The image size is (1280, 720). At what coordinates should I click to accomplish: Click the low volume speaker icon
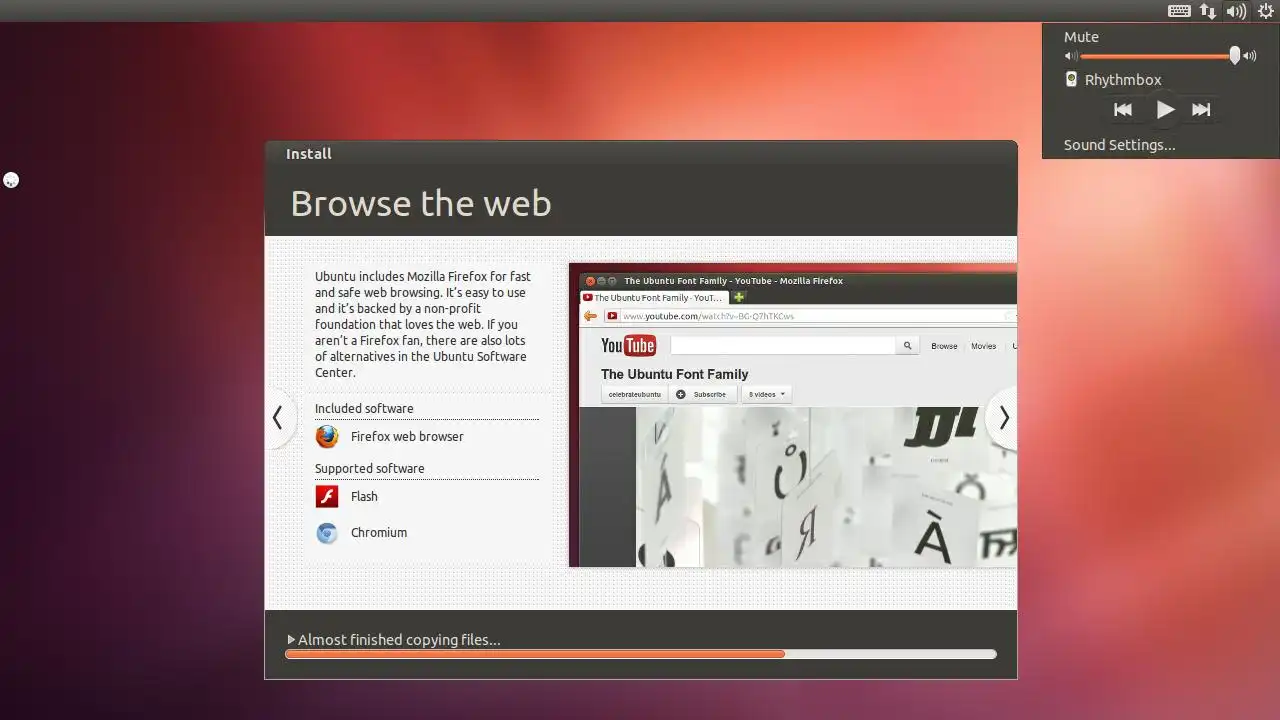coord(1071,57)
